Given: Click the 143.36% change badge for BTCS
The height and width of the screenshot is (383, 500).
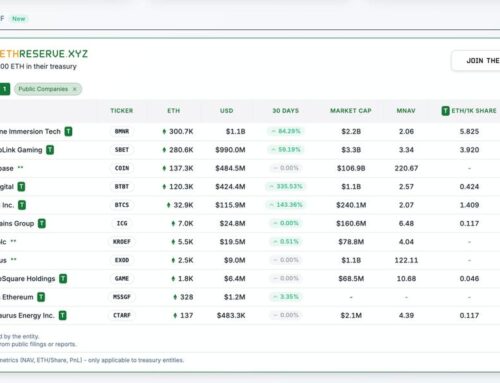Looking at the screenshot, I should (286, 205).
